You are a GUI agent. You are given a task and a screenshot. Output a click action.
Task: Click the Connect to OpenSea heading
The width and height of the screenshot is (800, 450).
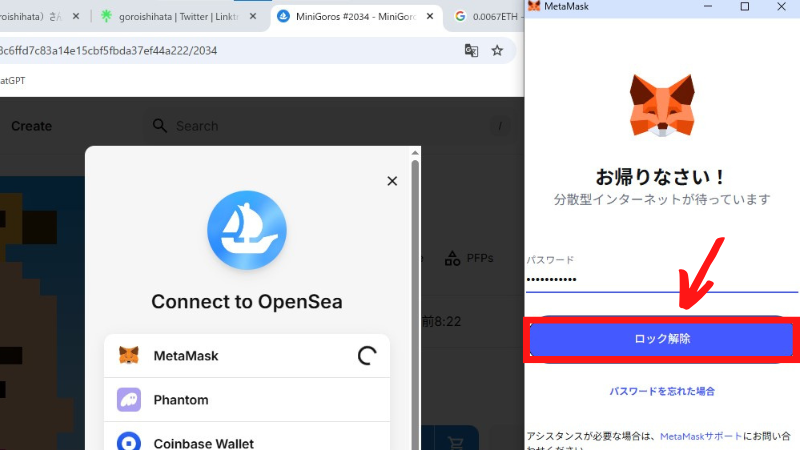click(247, 302)
